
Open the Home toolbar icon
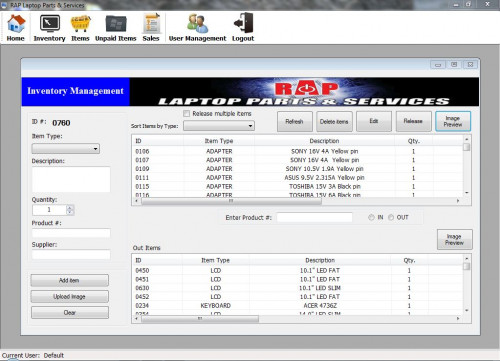click(16, 24)
